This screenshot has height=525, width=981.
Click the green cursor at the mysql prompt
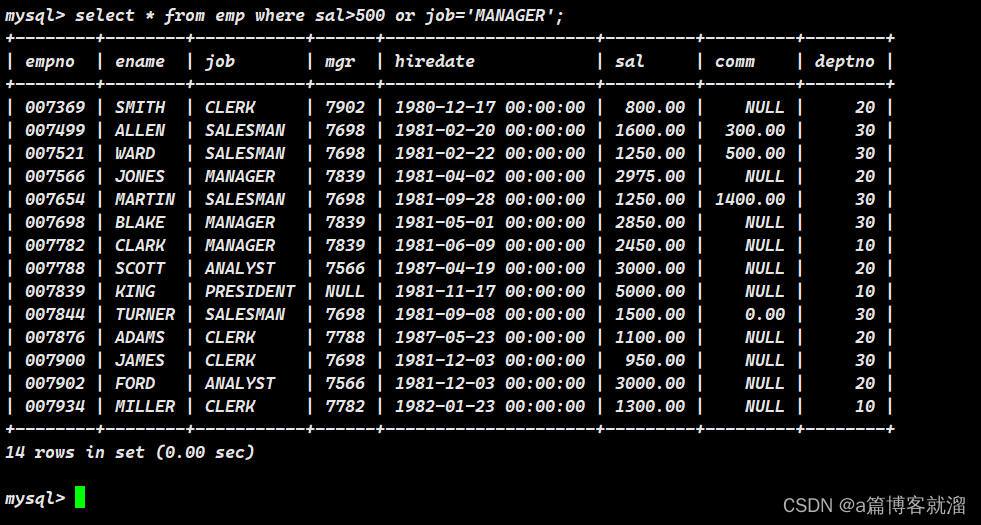pos(80,497)
